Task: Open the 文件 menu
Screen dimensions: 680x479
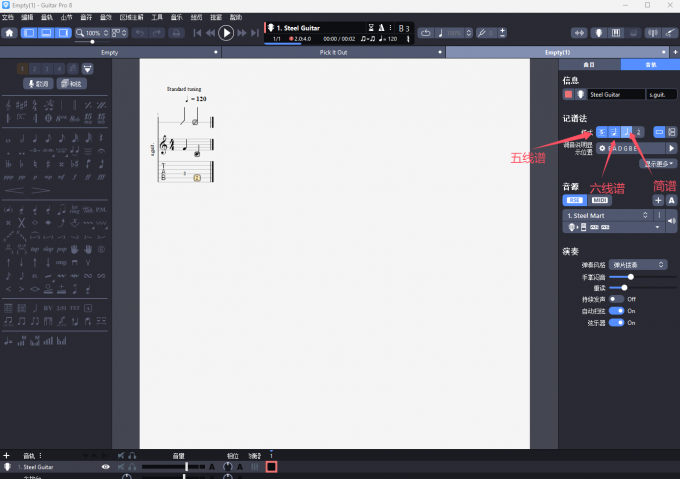Action: [8, 17]
